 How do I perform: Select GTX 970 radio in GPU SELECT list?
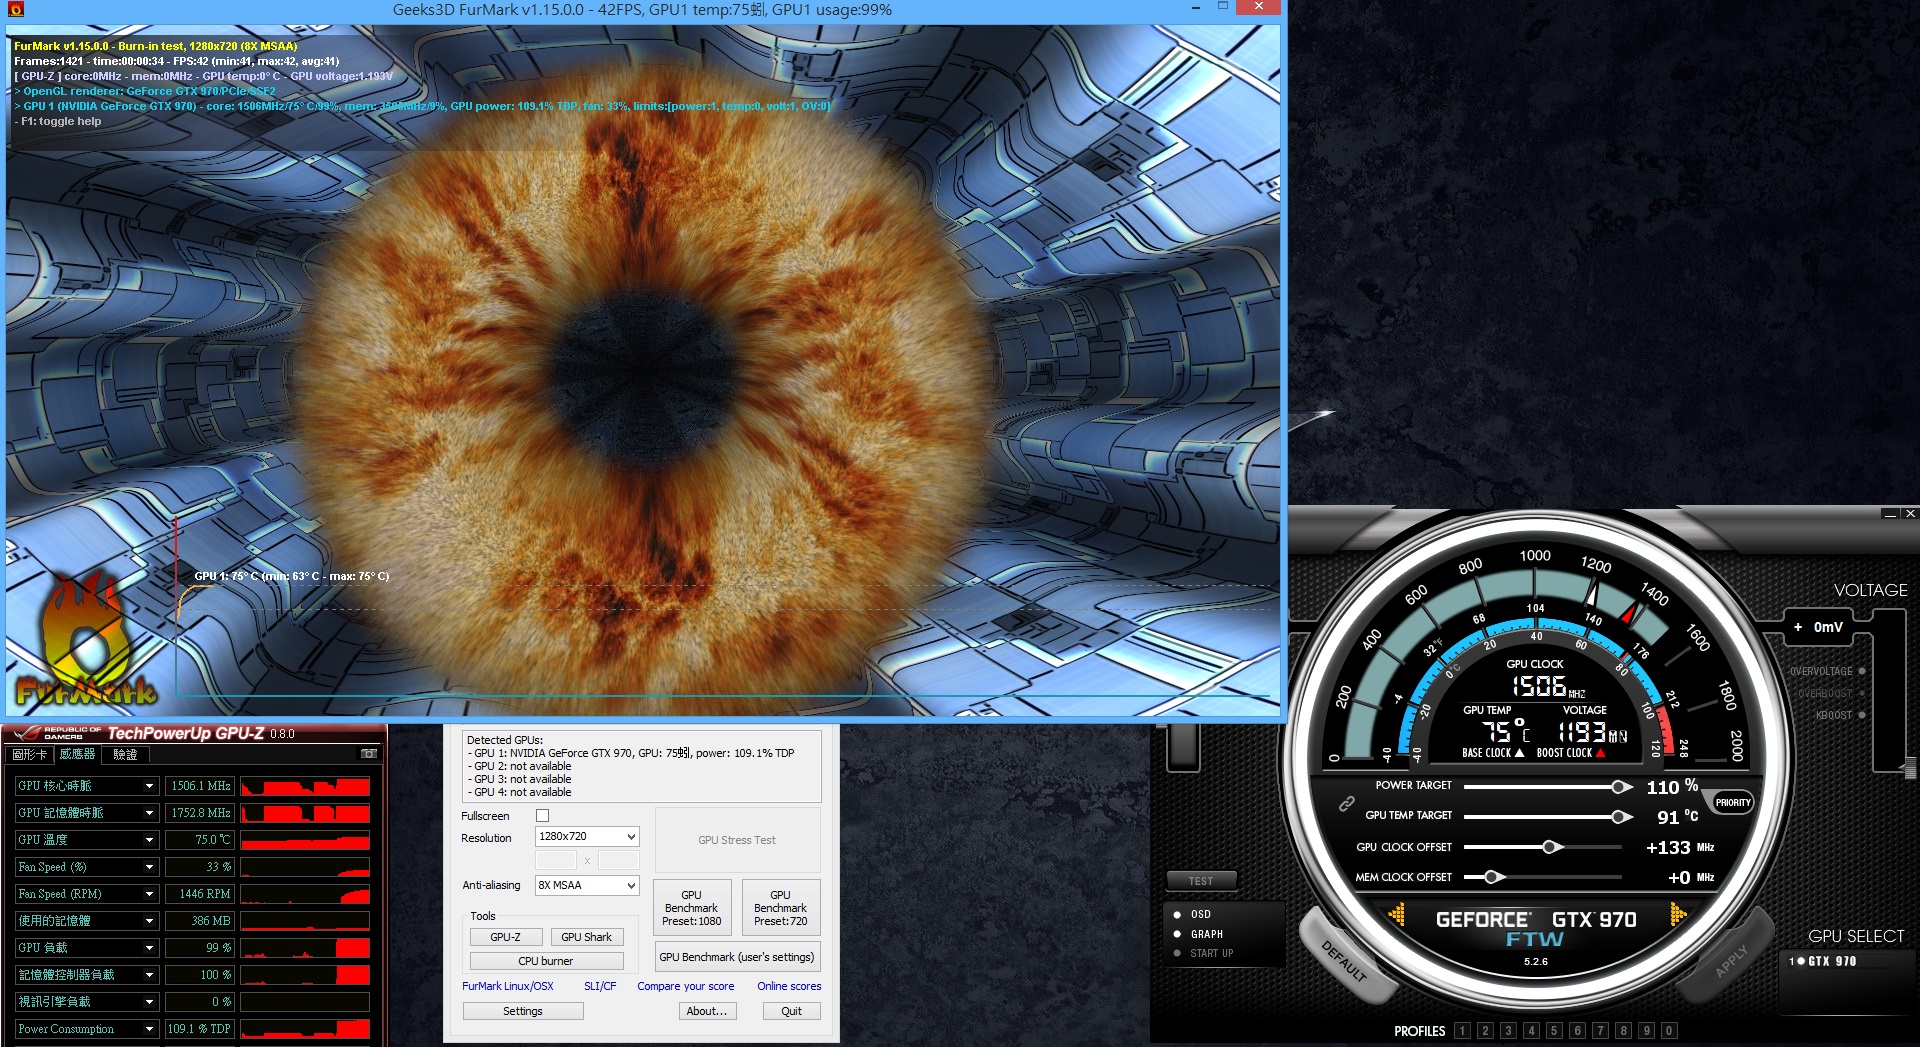[x=1800, y=961]
